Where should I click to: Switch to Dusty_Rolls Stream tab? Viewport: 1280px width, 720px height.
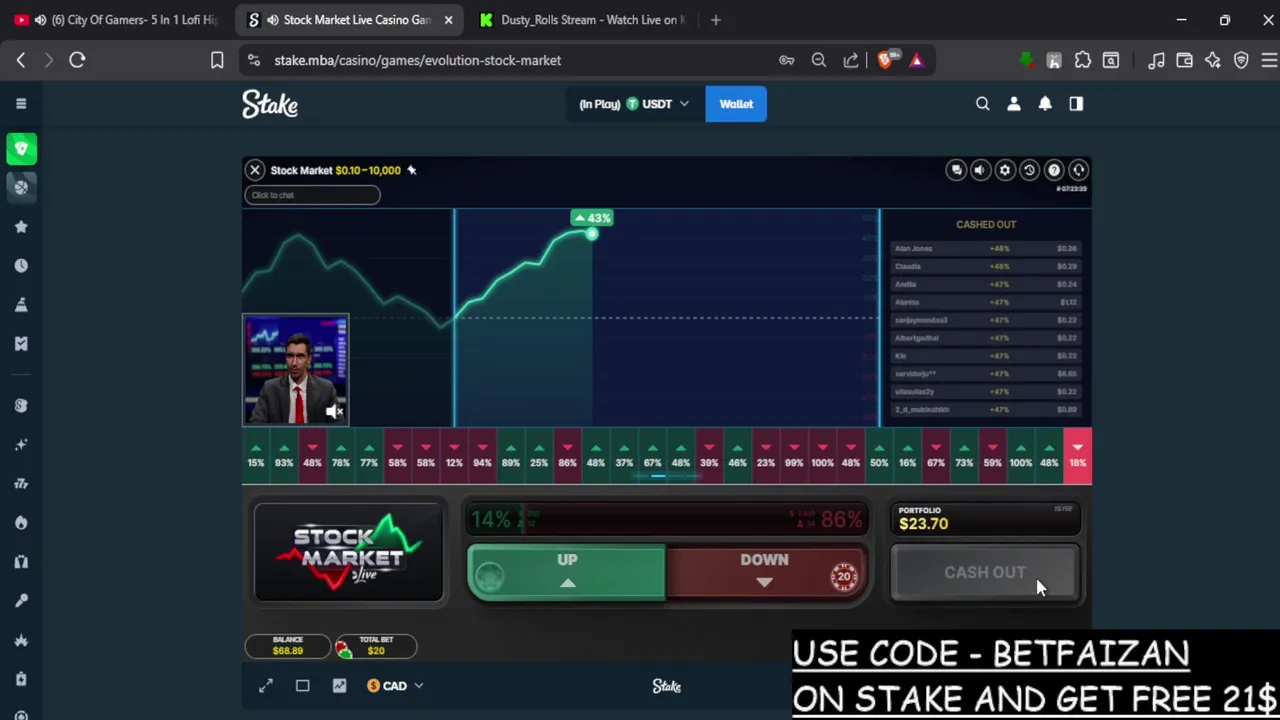[581, 20]
